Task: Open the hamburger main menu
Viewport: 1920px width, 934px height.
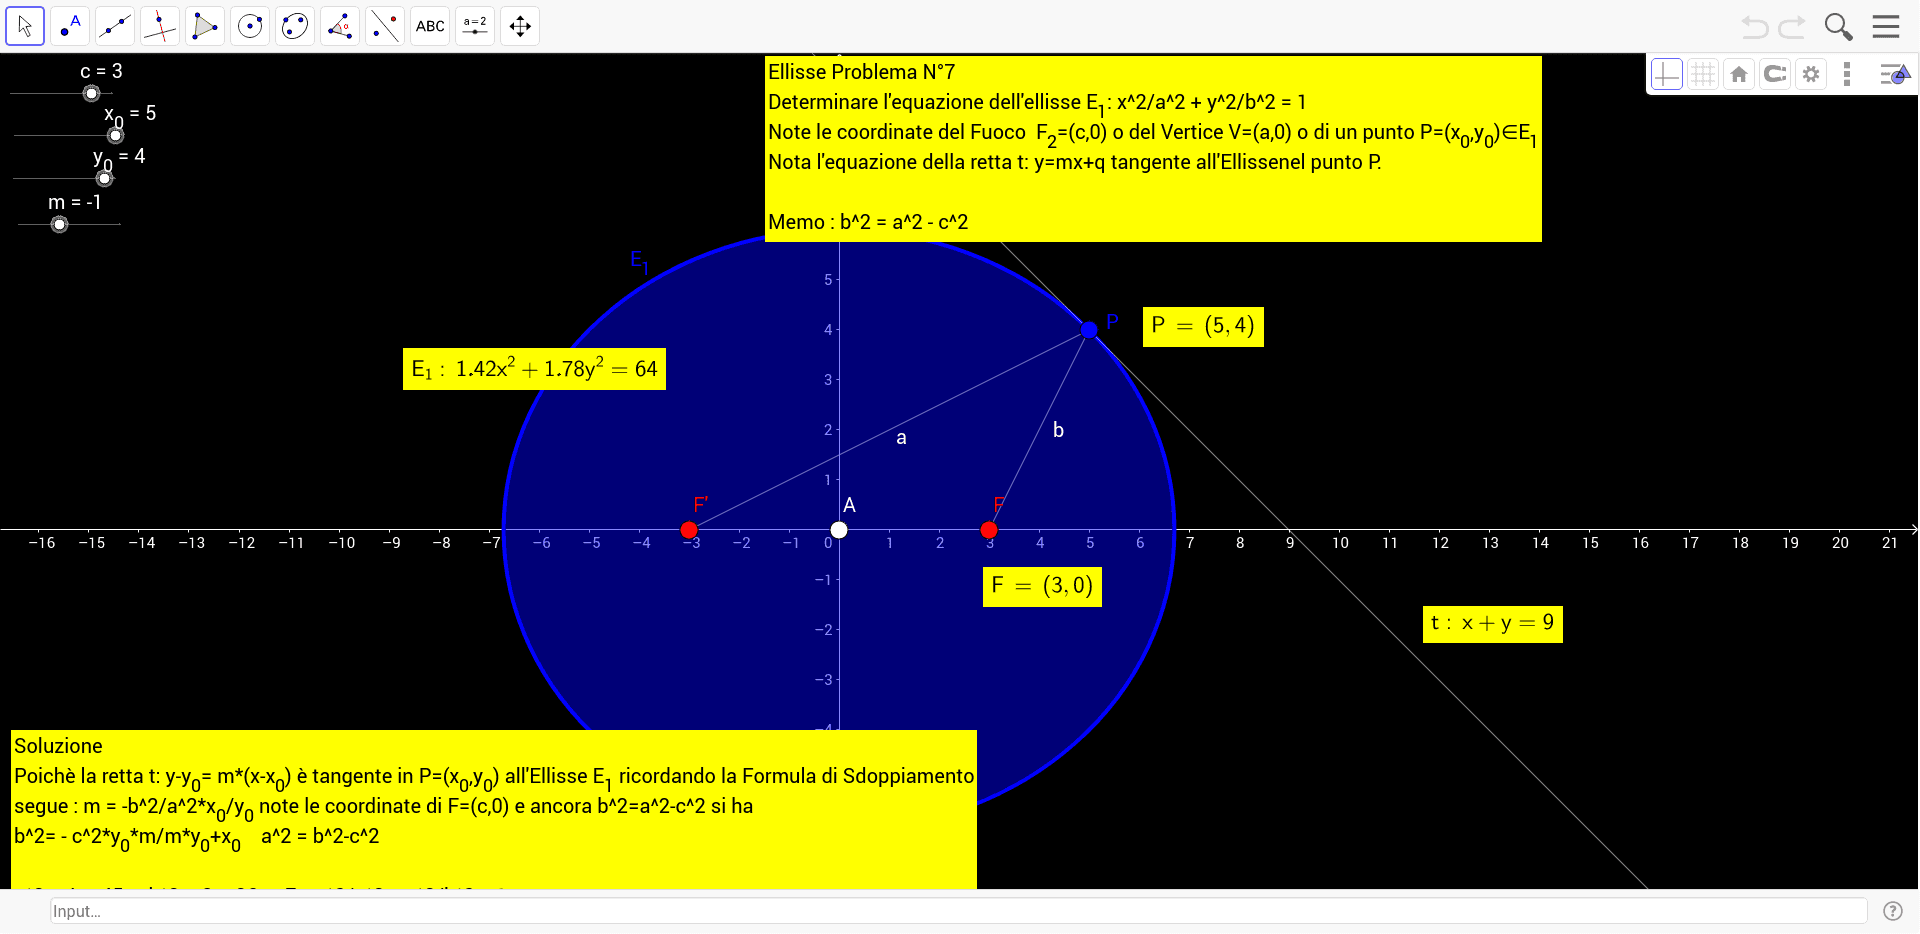Action: (x=1886, y=26)
